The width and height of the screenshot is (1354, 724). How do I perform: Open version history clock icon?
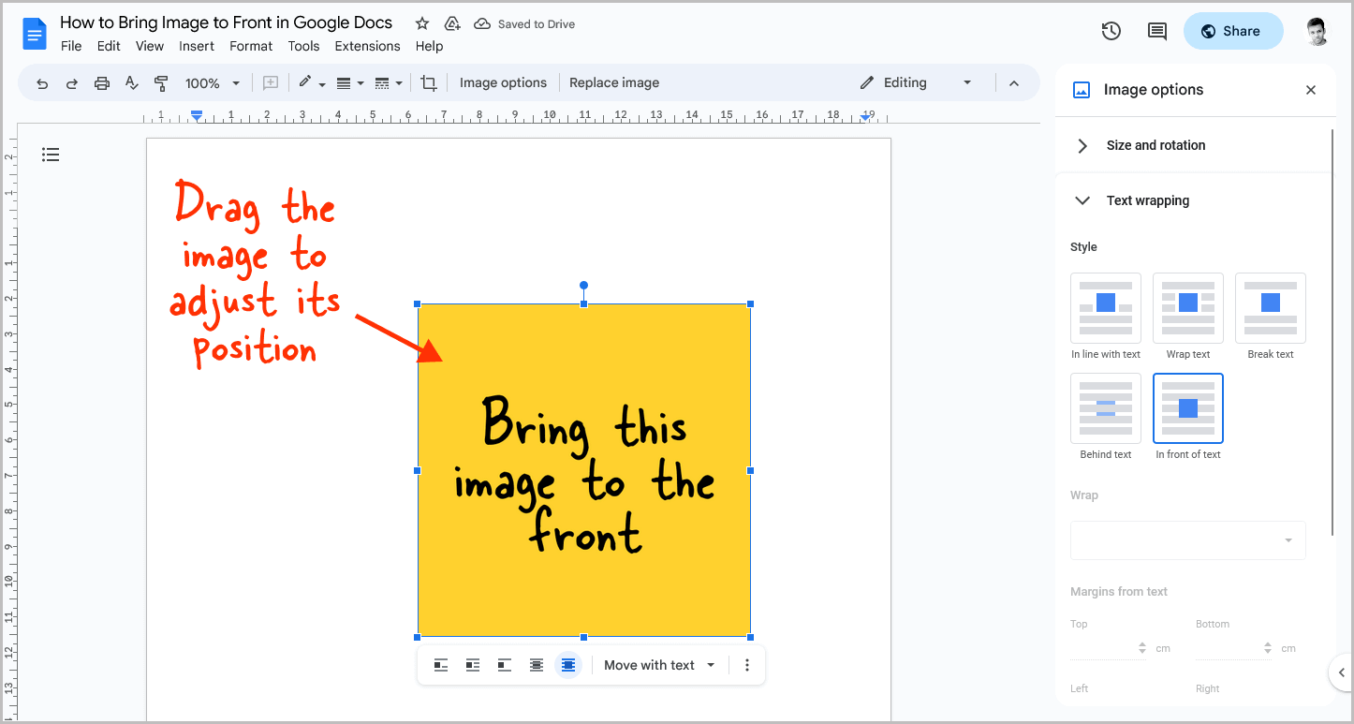[x=1111, y=31]
